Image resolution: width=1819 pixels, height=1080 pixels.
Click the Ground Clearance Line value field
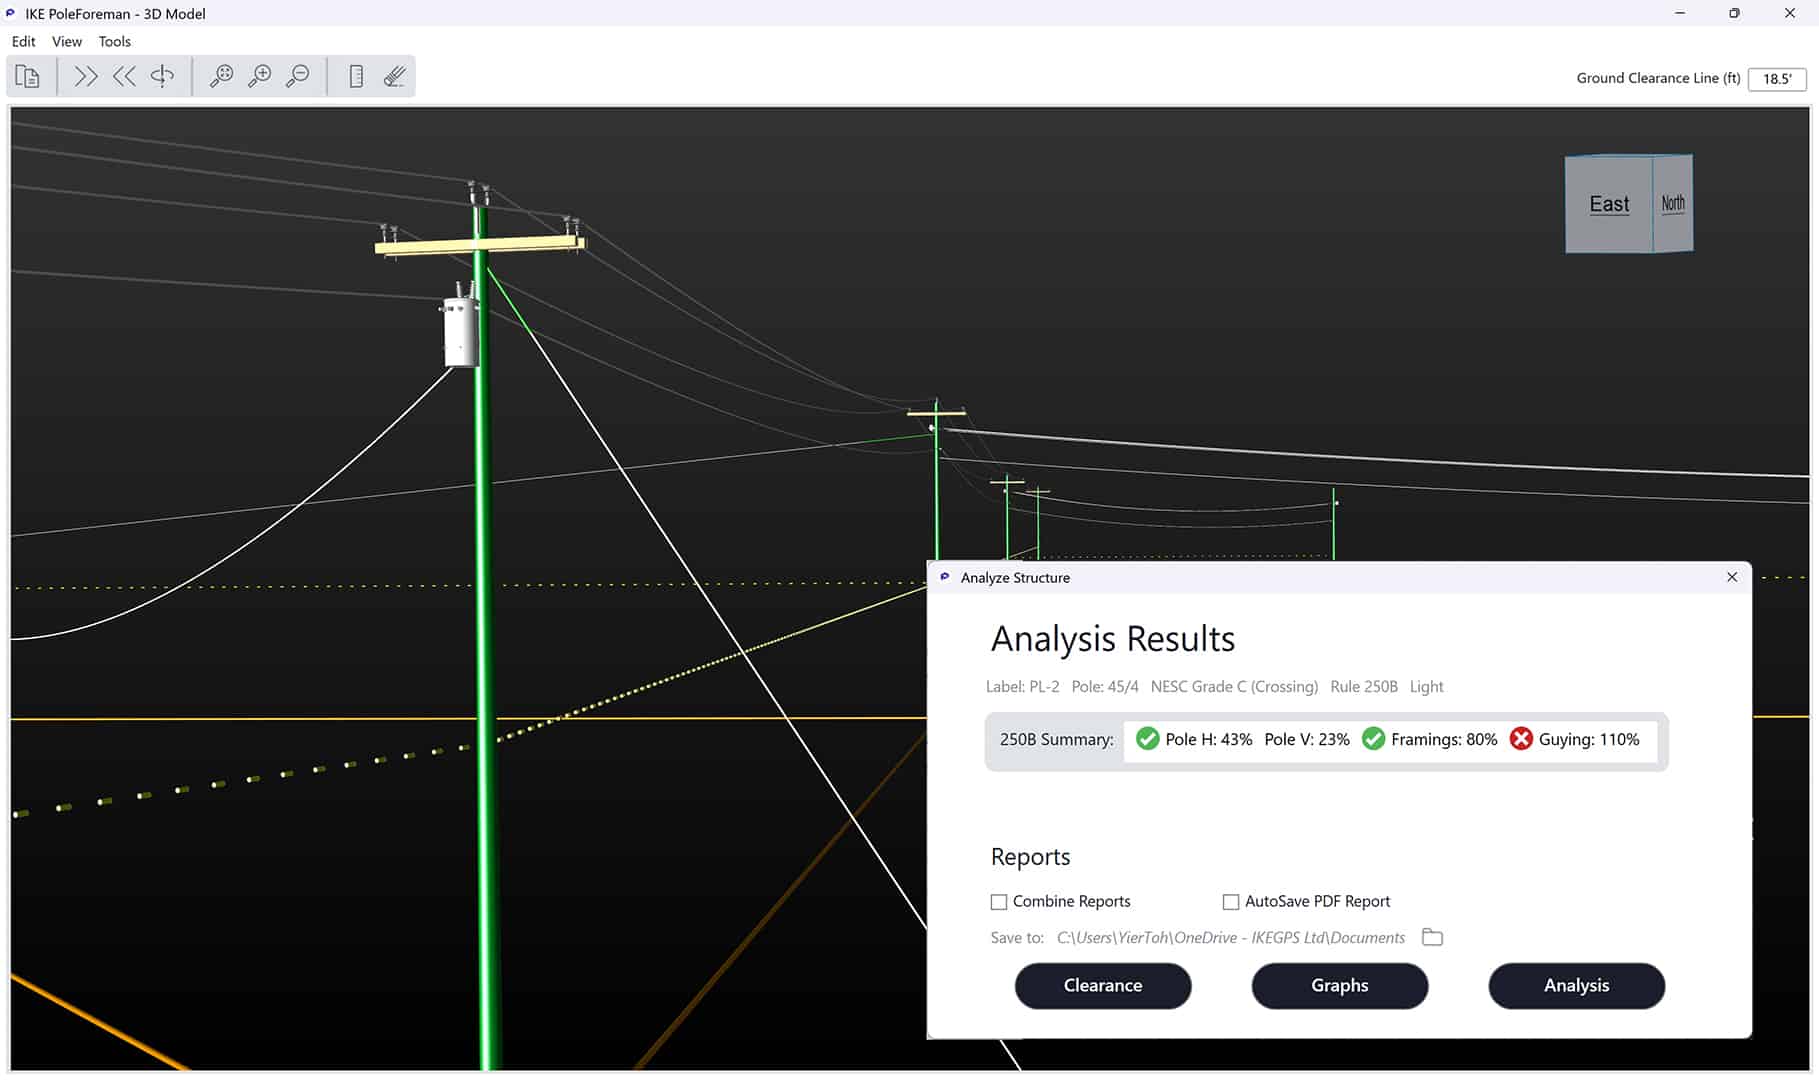click(1777, 79)
